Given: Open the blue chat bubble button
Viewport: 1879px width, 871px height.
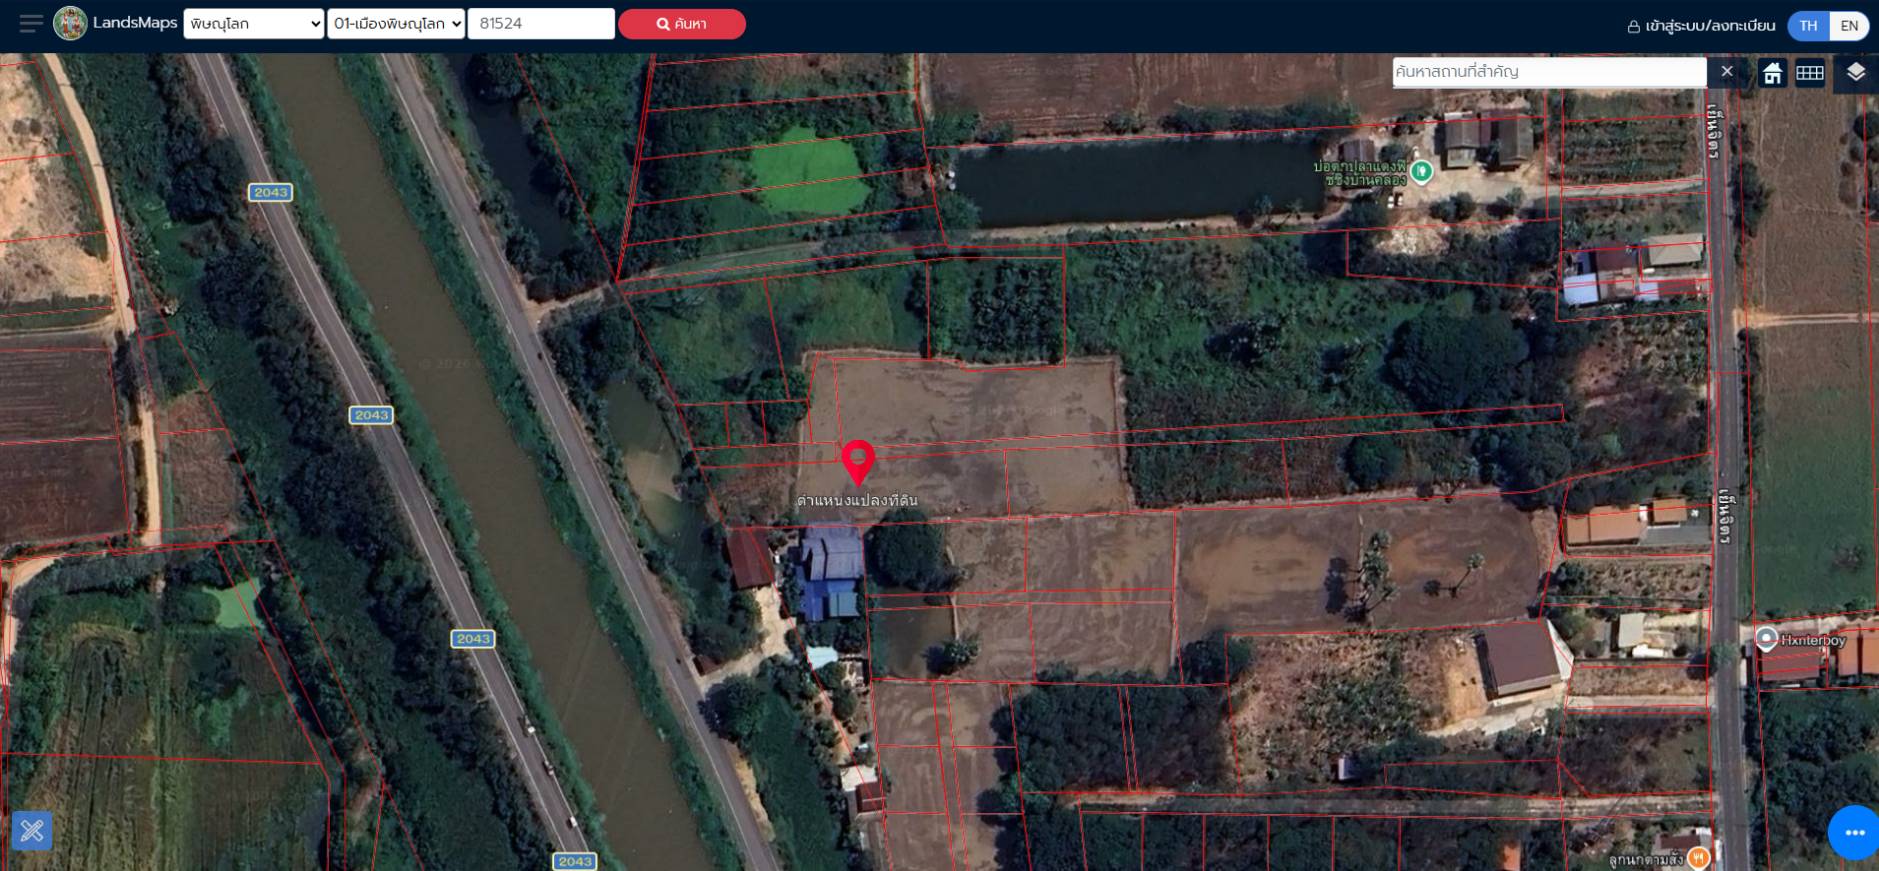Looking at the screenshot, I should point(1854,832).
